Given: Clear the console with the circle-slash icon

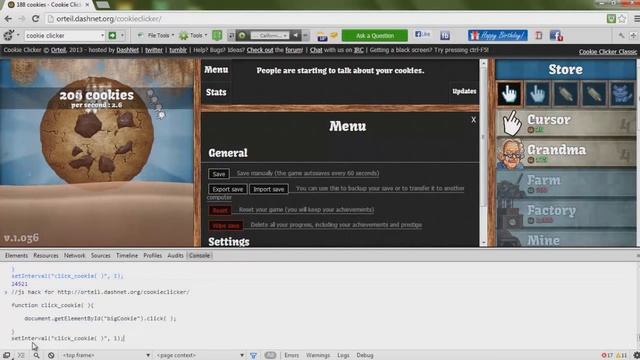Looking at the screenshot, I should tap(51, 356).
